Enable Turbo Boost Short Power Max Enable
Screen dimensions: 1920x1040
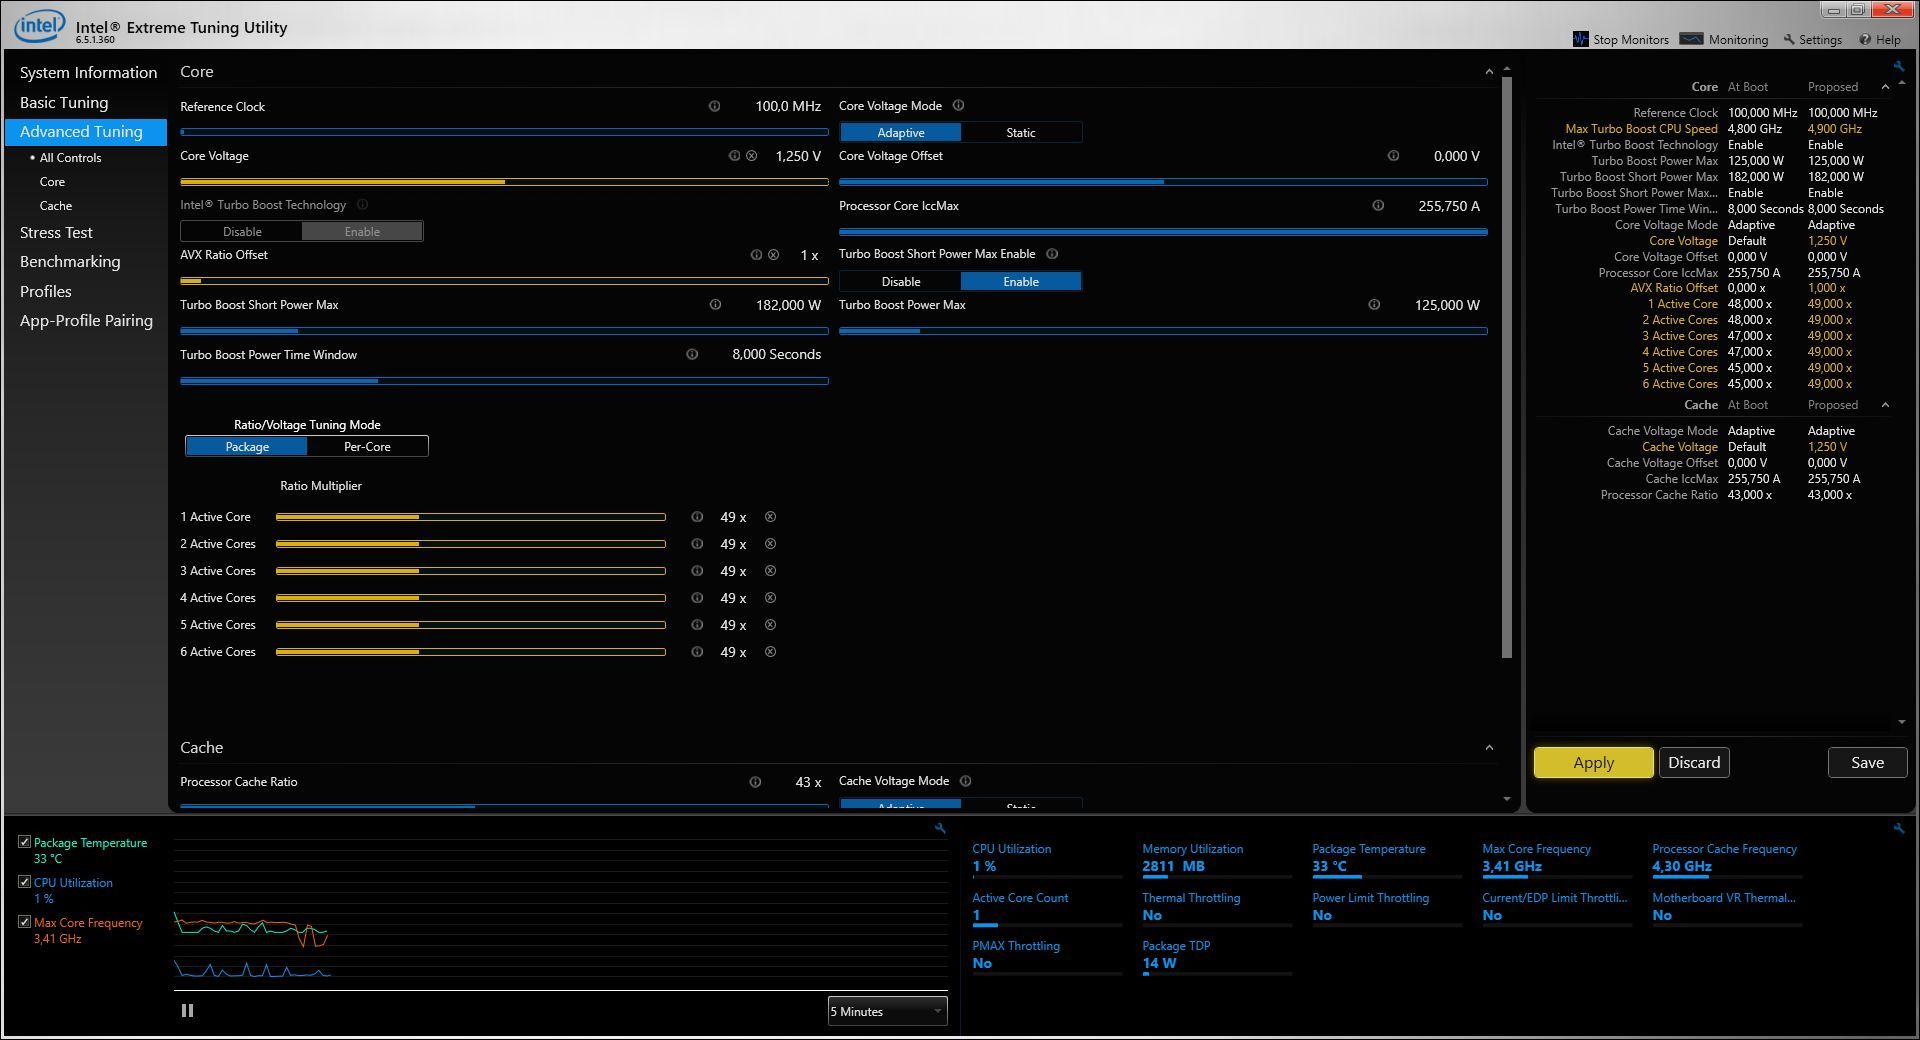(1021, 281)
